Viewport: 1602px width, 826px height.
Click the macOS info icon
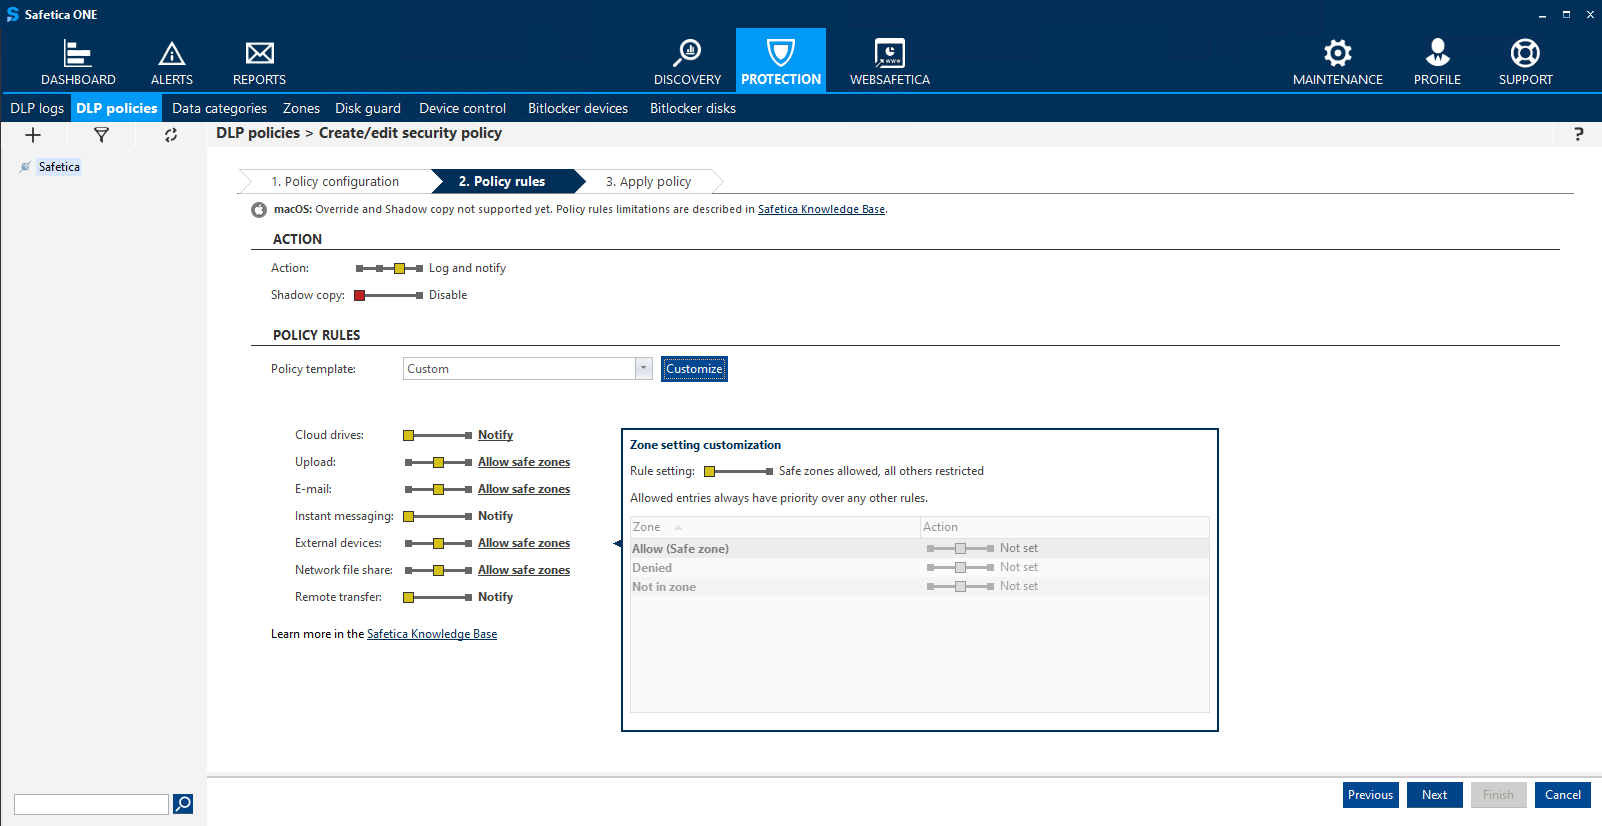(x=259, y=210)
